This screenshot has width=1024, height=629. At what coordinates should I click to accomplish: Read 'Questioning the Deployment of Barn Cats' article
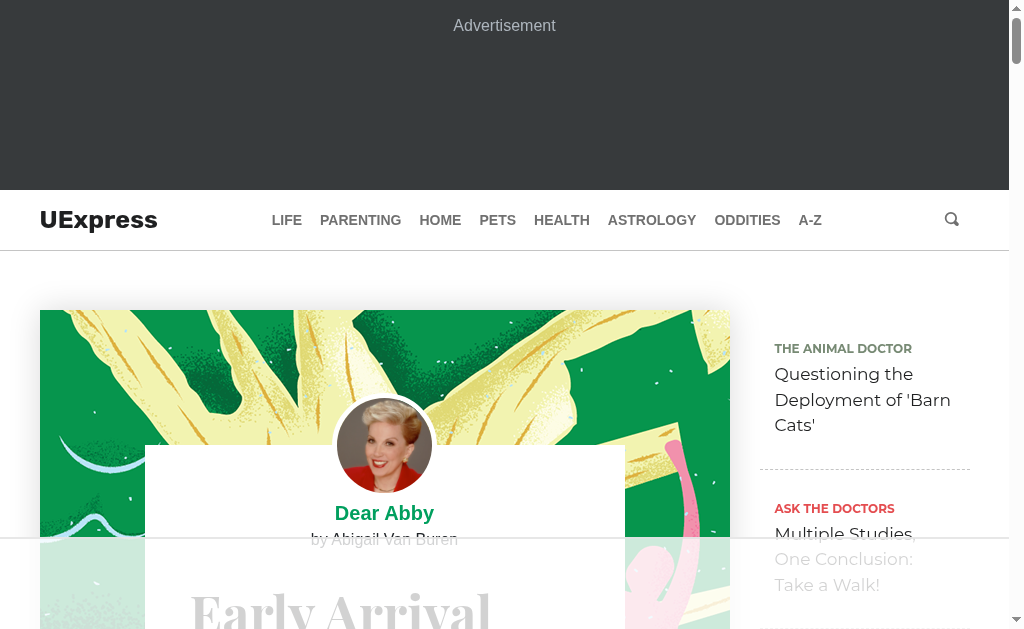[862, 400]
